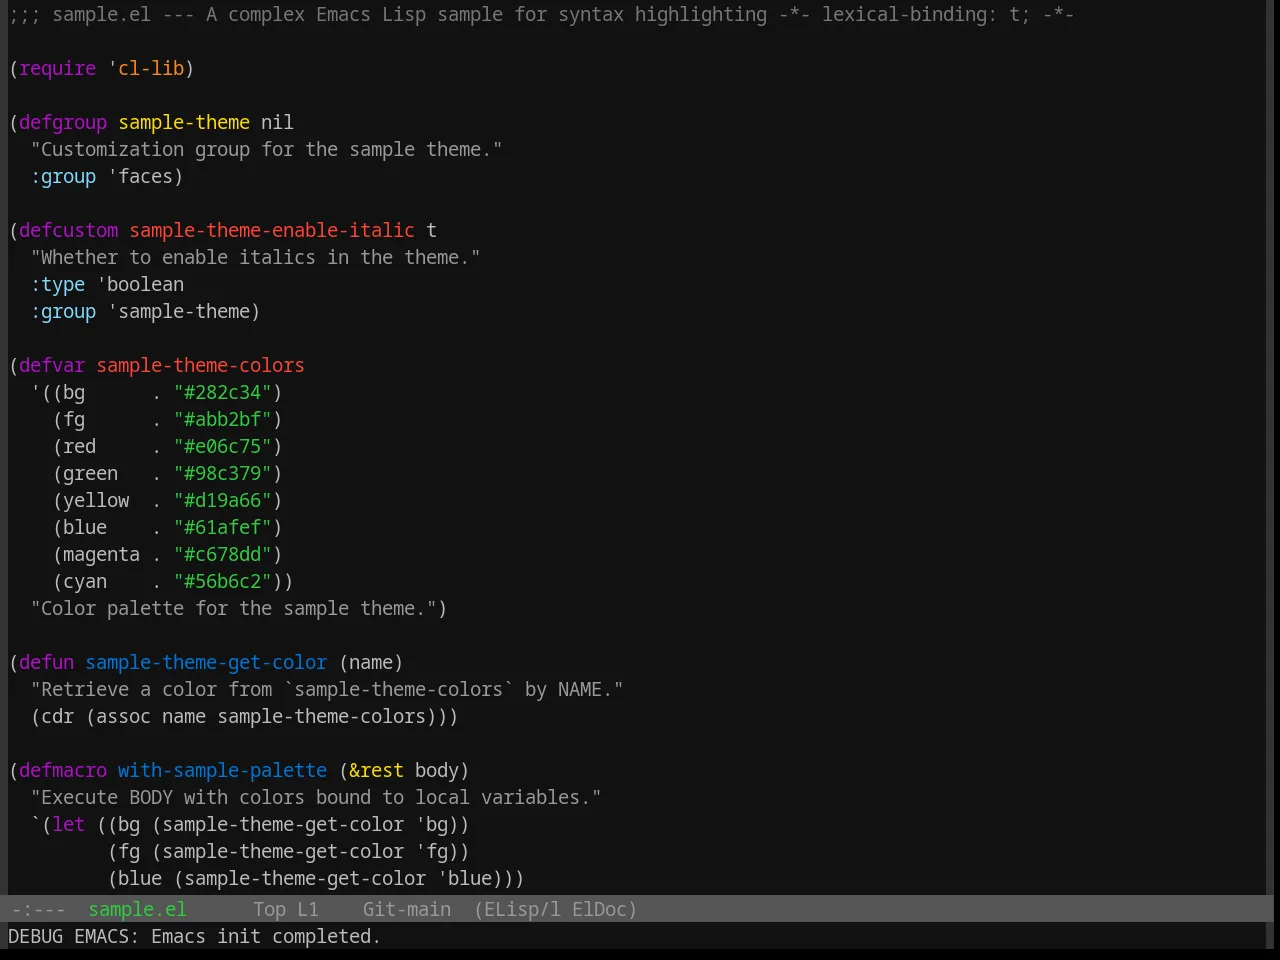The image size is (1280, 960).
Task: Click the defun keyword
Action: click(47, 662)
